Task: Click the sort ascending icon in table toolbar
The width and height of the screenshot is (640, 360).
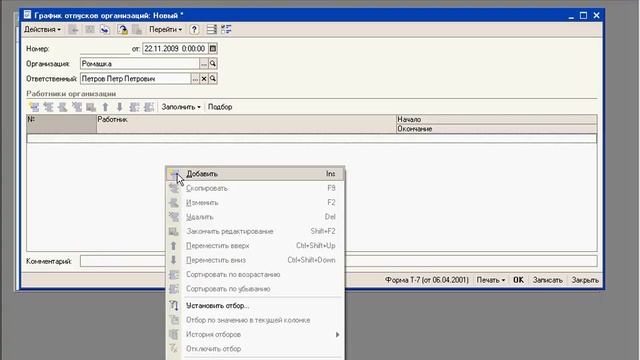Action: (134, 107)
